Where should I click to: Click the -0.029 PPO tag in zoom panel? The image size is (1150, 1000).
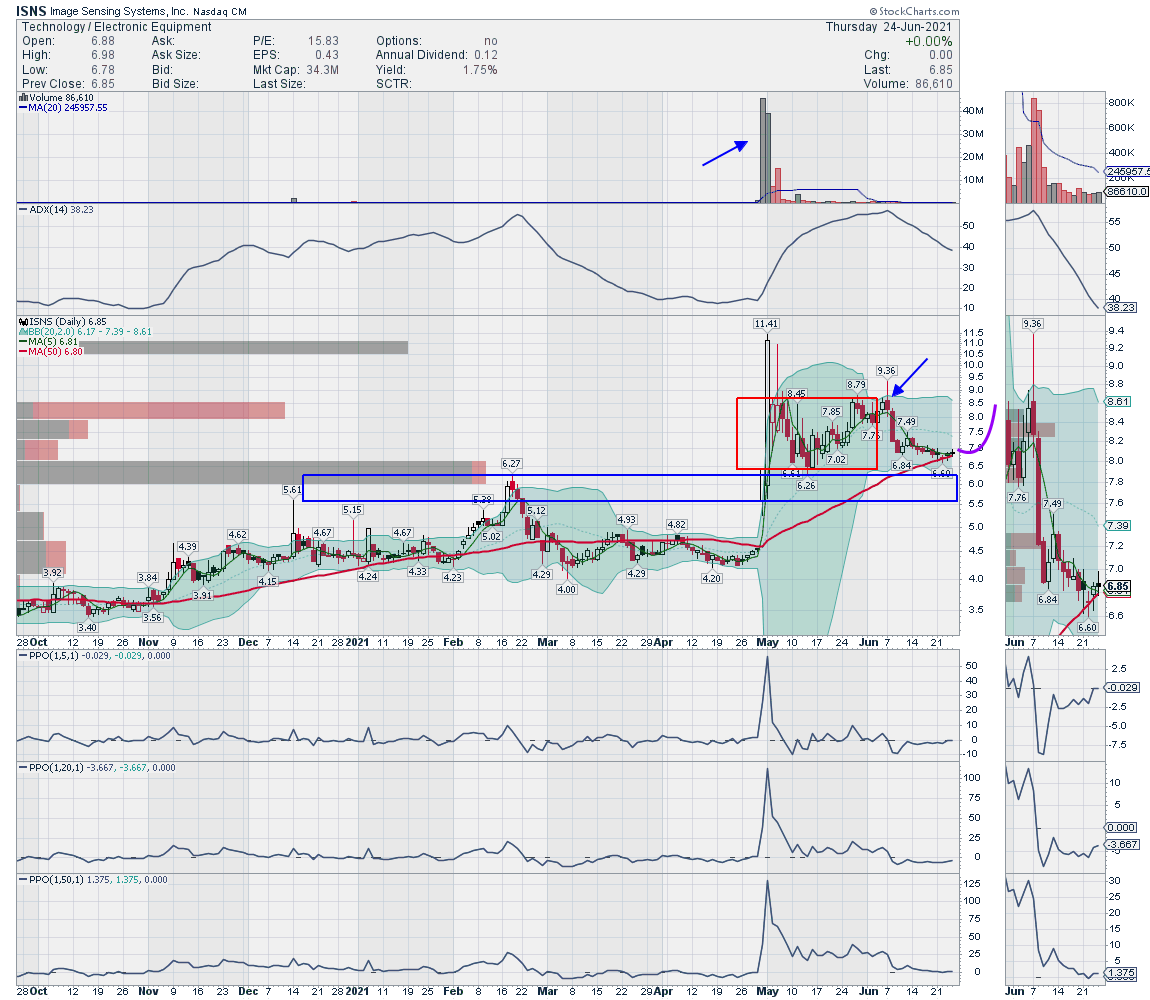[1123, 687]
